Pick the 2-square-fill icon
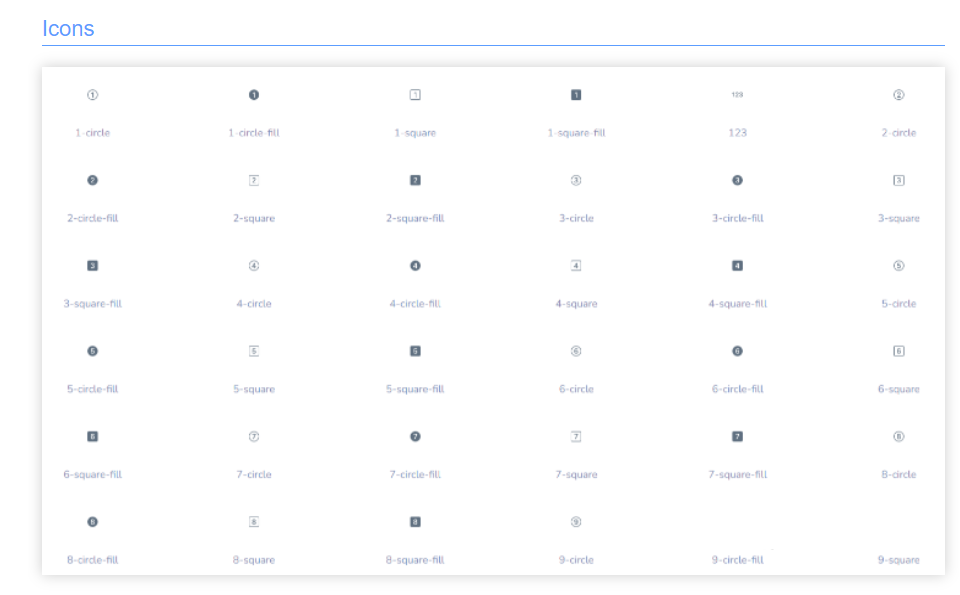The height and width of the screenshot is (595, 960). pyautogui.click(x=415, y=180)
